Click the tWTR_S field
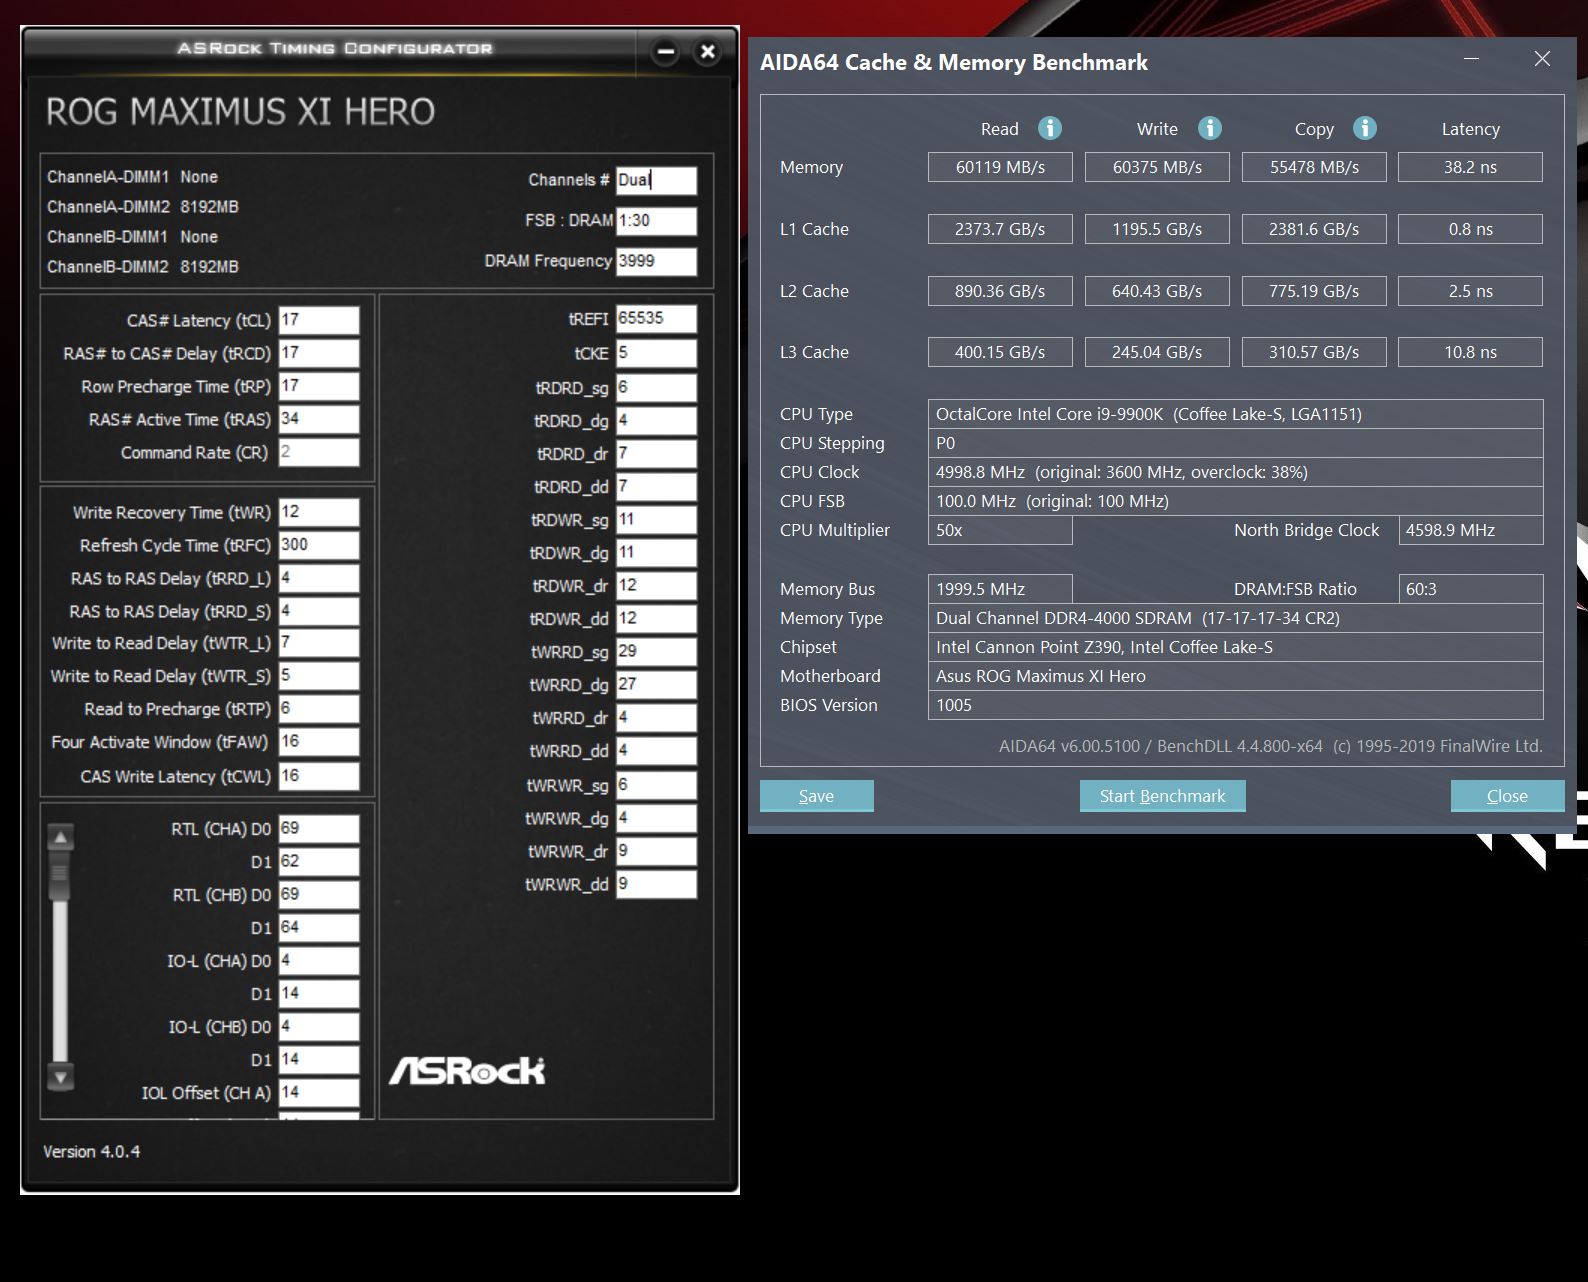 click(x=319, y=676)
